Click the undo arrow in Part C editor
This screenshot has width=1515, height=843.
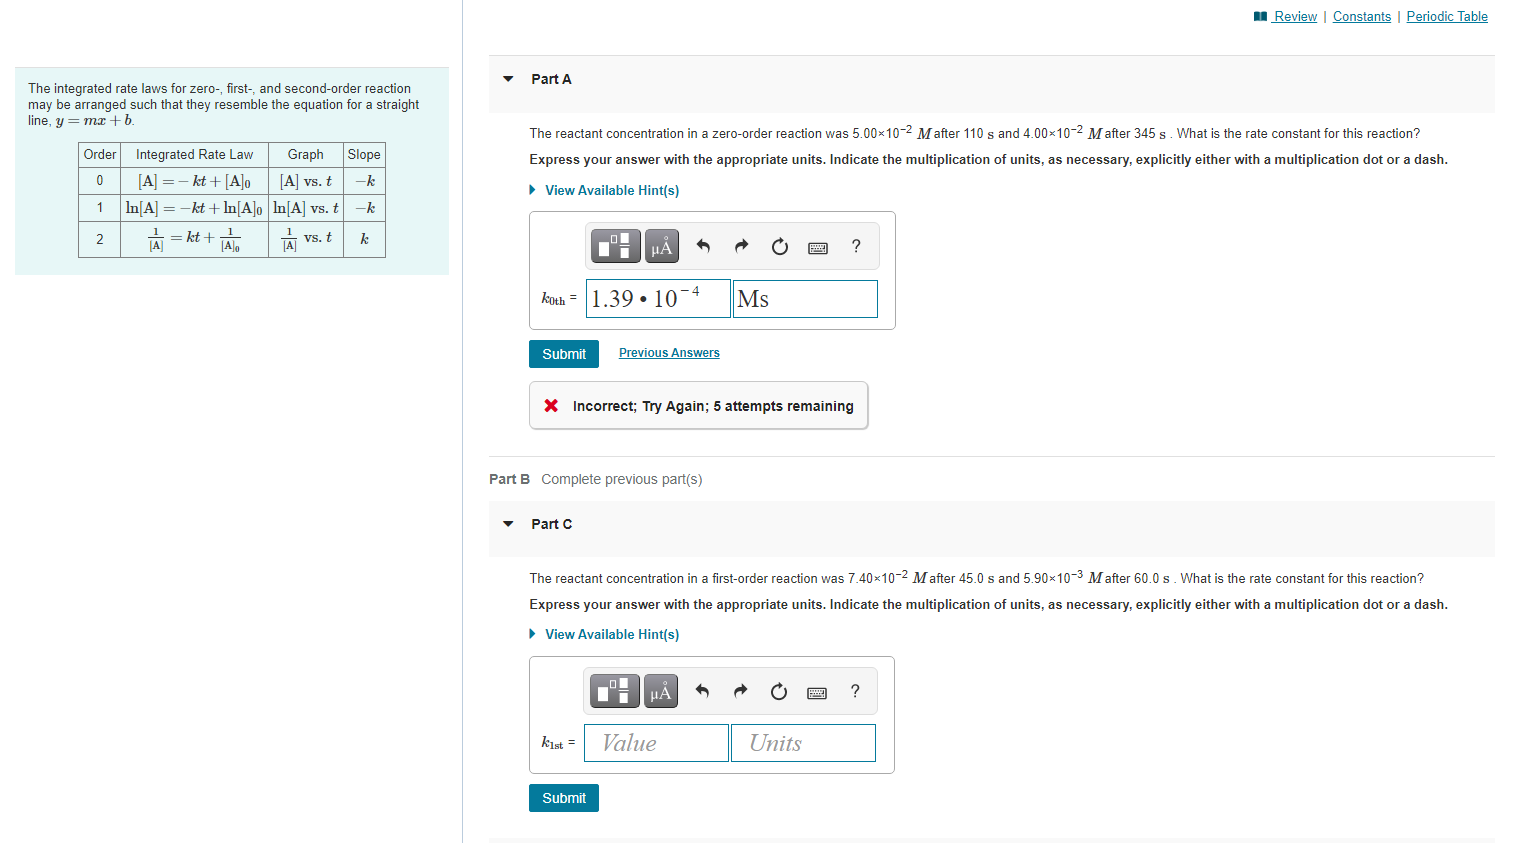coord(702,690)
